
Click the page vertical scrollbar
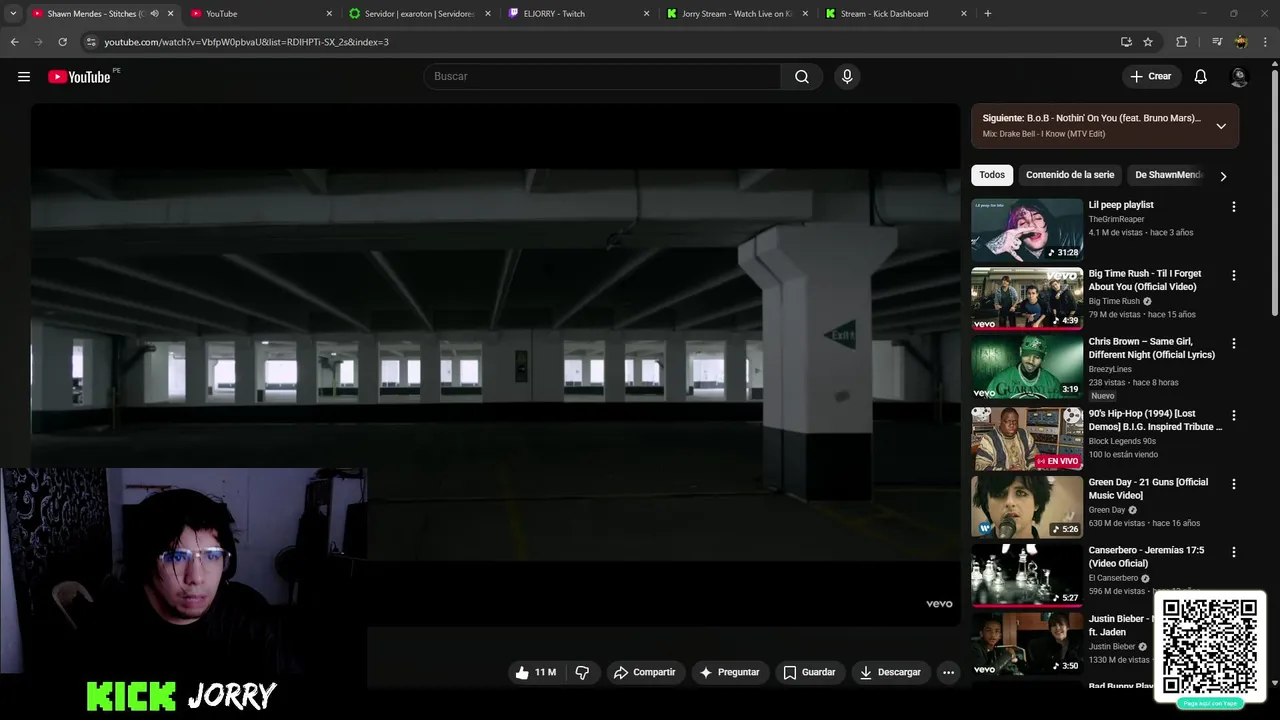(x=1274, y=195)
